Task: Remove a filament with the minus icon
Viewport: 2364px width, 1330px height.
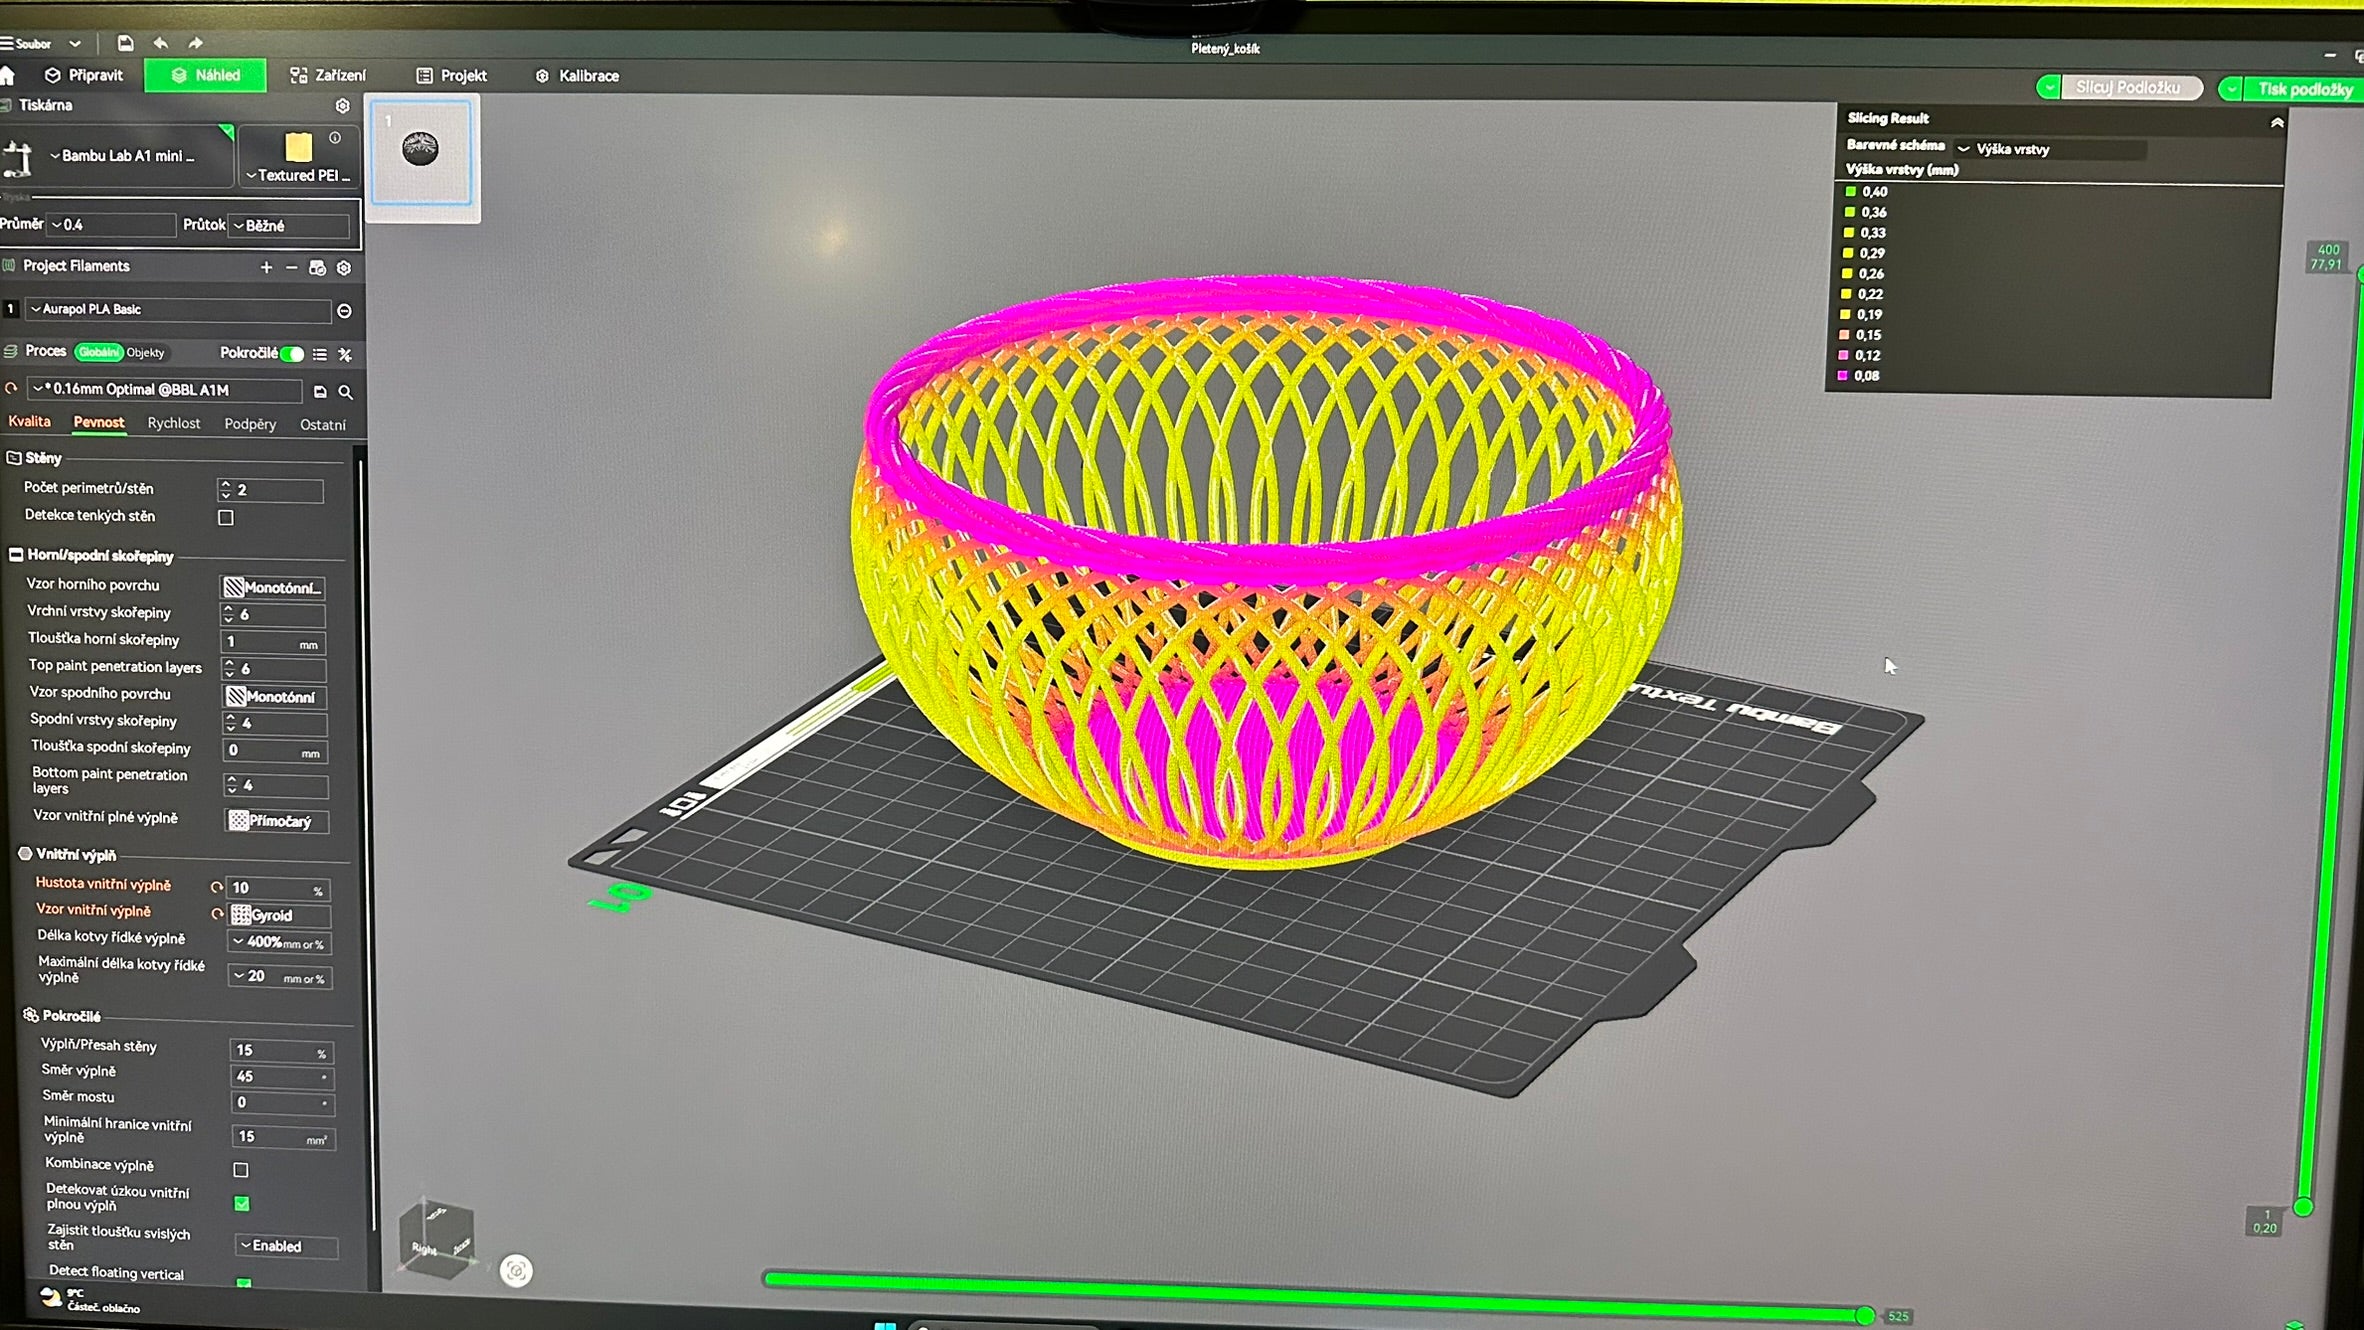Action: (x=291, y=267)
